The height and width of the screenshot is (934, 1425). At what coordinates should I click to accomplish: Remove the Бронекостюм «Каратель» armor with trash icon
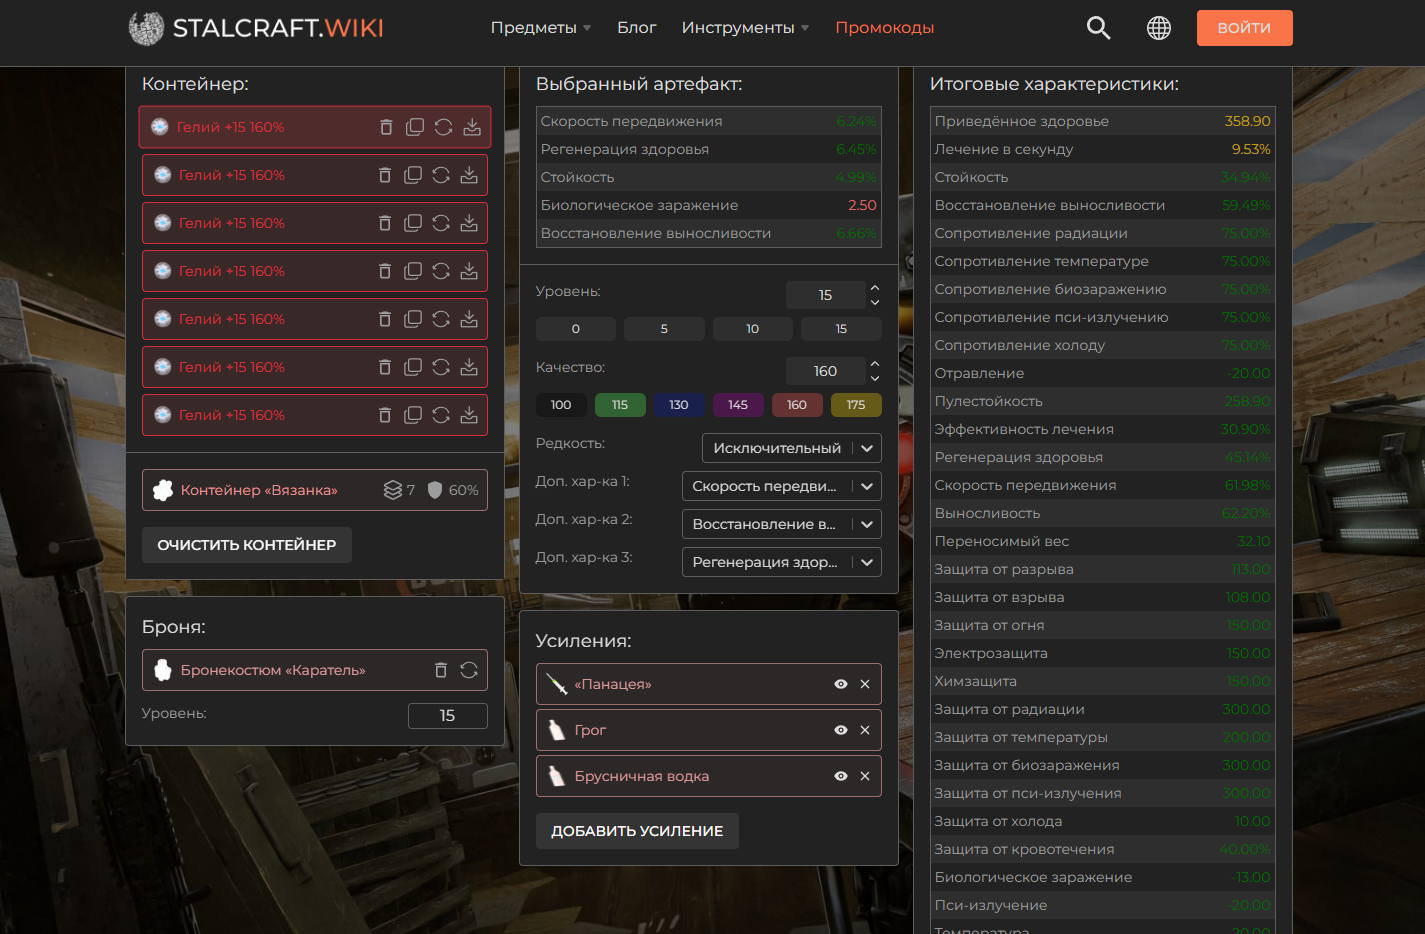pos(440,670)
